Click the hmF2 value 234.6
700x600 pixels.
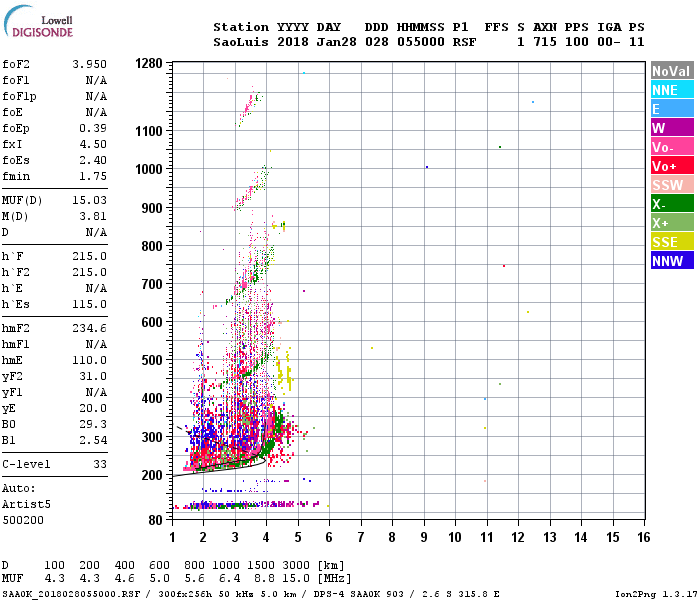(x=89, y=328)
